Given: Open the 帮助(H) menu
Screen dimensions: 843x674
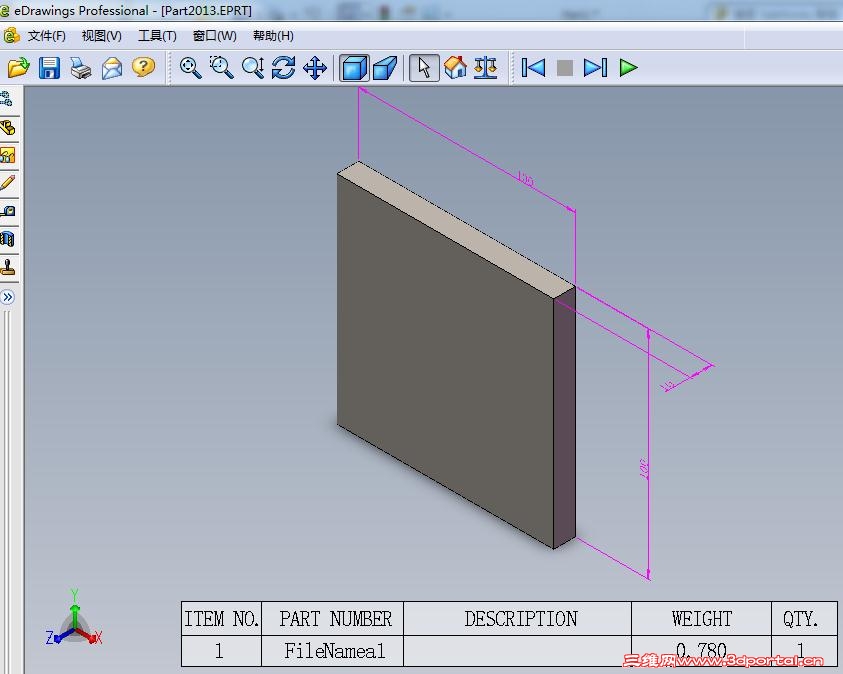Looking at the screenshot, I should (x=273, y=36).
